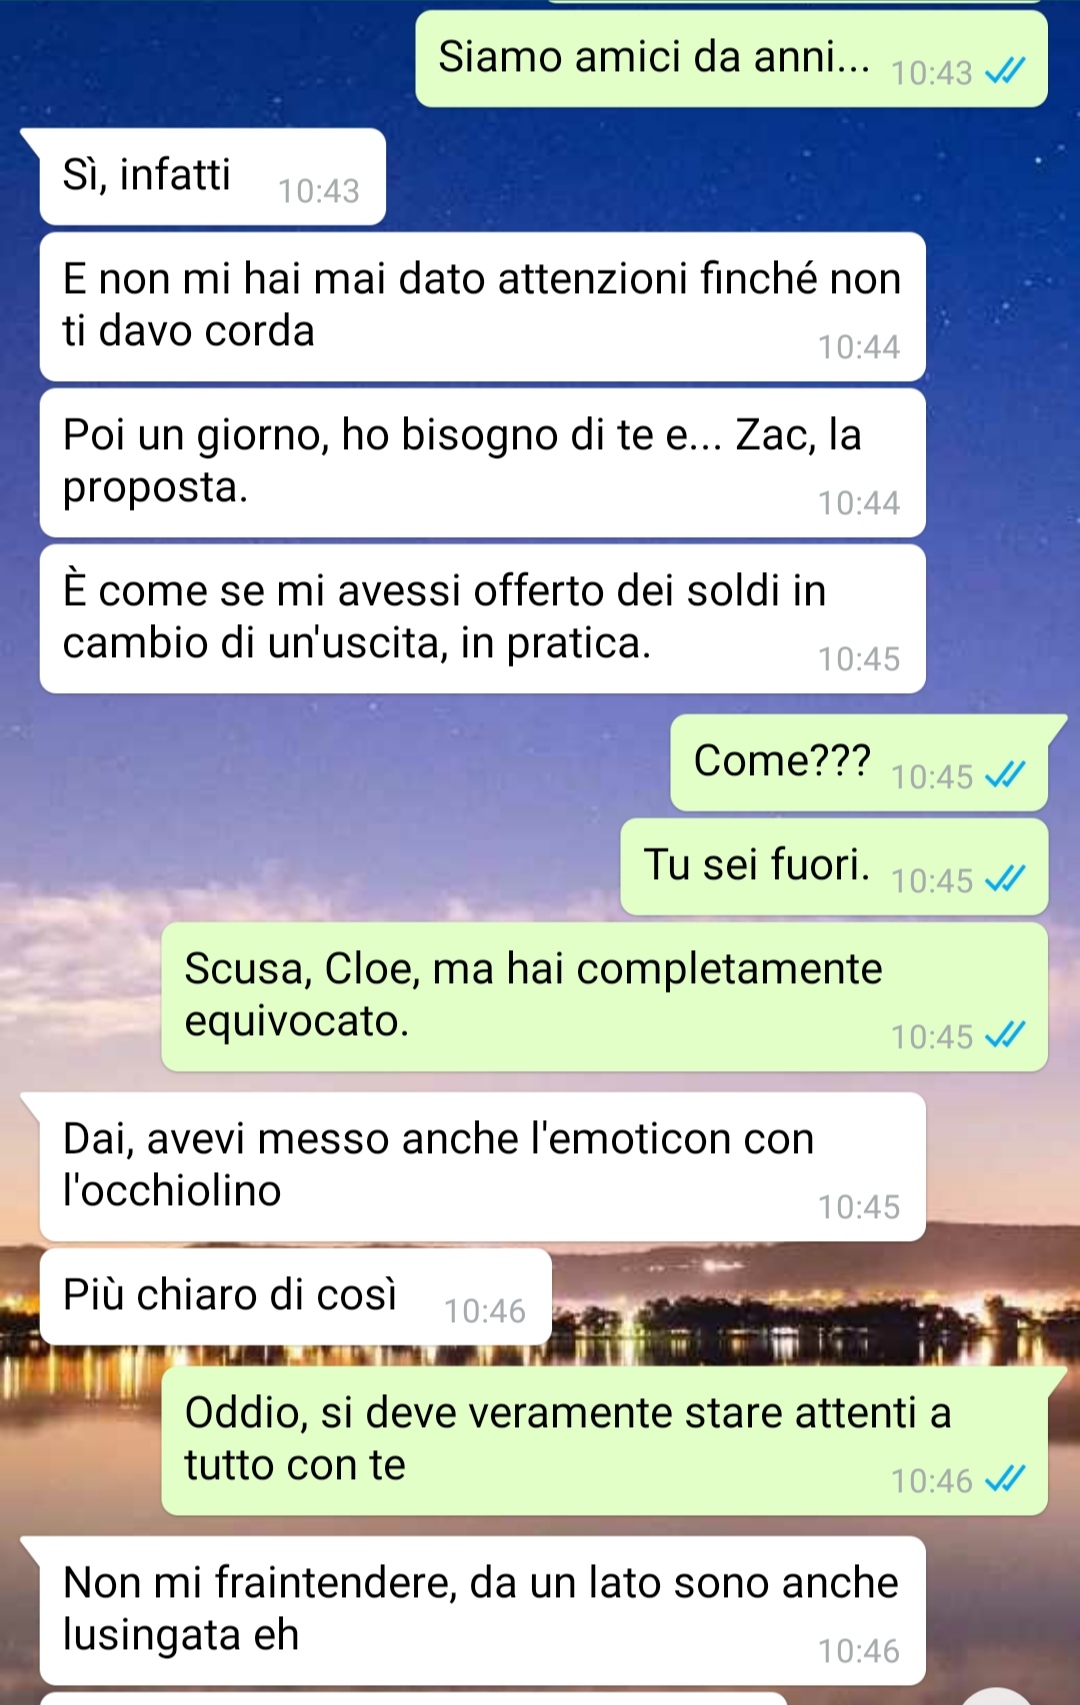1080x1705 pixels.
Task: Select message mentioning 'l'emoticon con l'occhiolino'
Action: click(x=482, y=1167)
